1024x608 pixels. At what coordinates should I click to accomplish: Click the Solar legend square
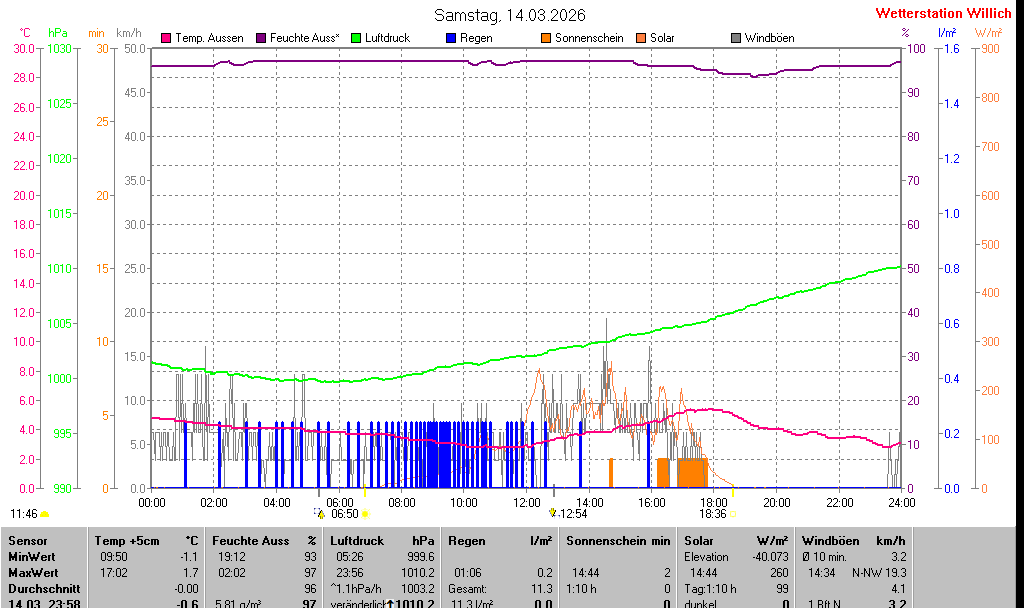click(x=641, y=38)
